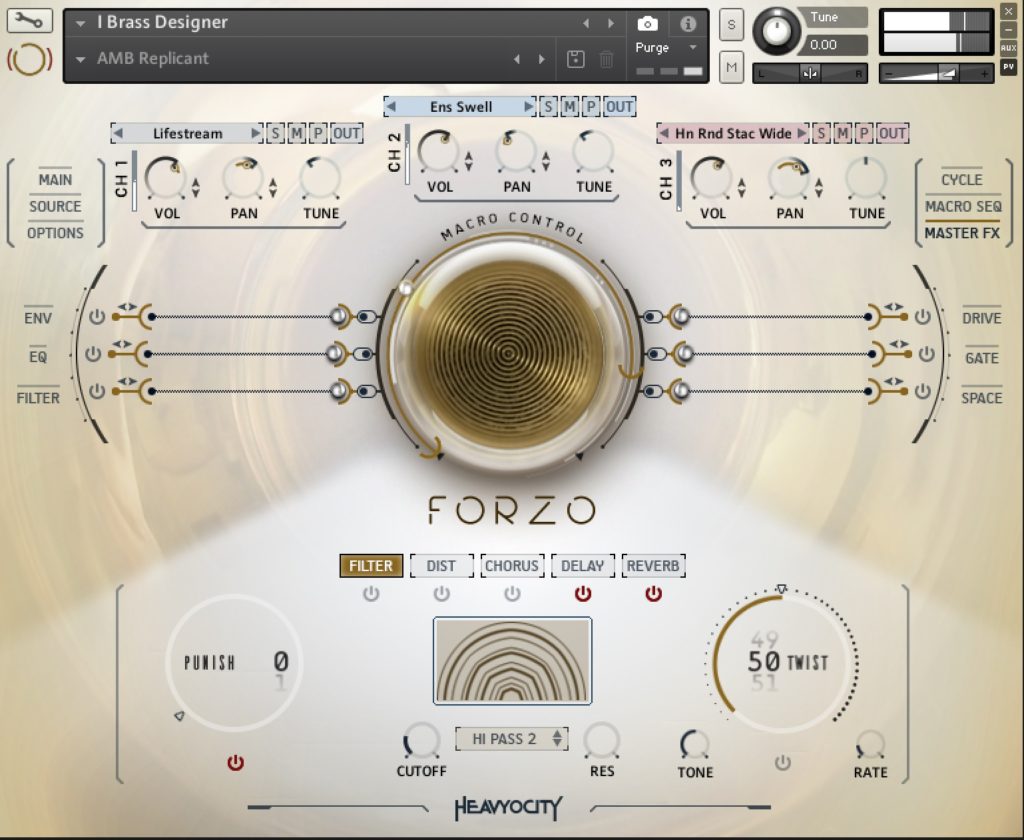Open the CYCLE page
The image size is (1024, 840).
(x=961, y=180)
